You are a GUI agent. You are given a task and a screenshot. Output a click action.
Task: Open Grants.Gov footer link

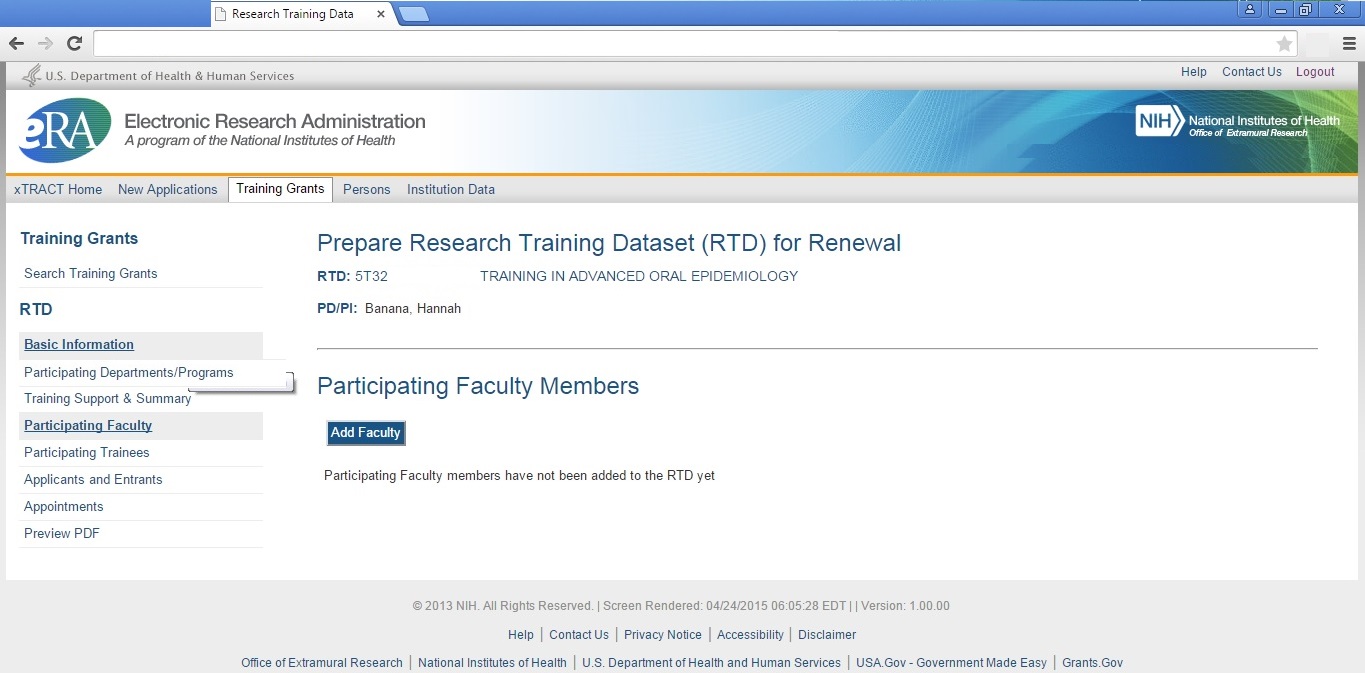(x=1092, y=663)
